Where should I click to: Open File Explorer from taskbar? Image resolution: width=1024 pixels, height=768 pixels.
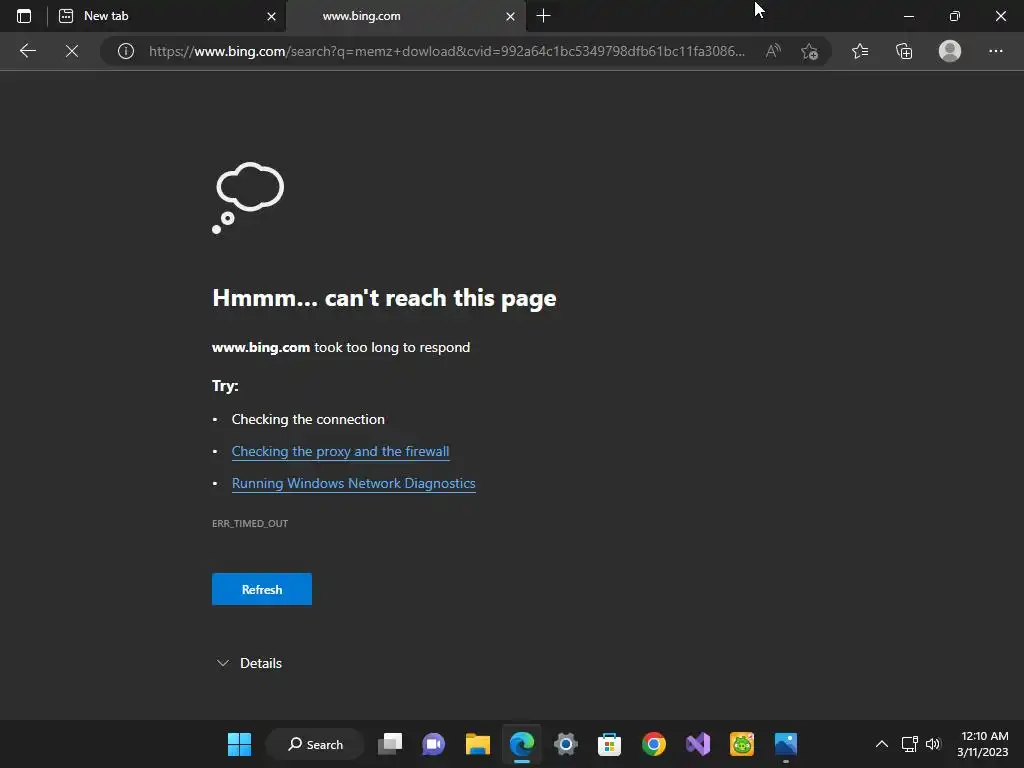477,744
